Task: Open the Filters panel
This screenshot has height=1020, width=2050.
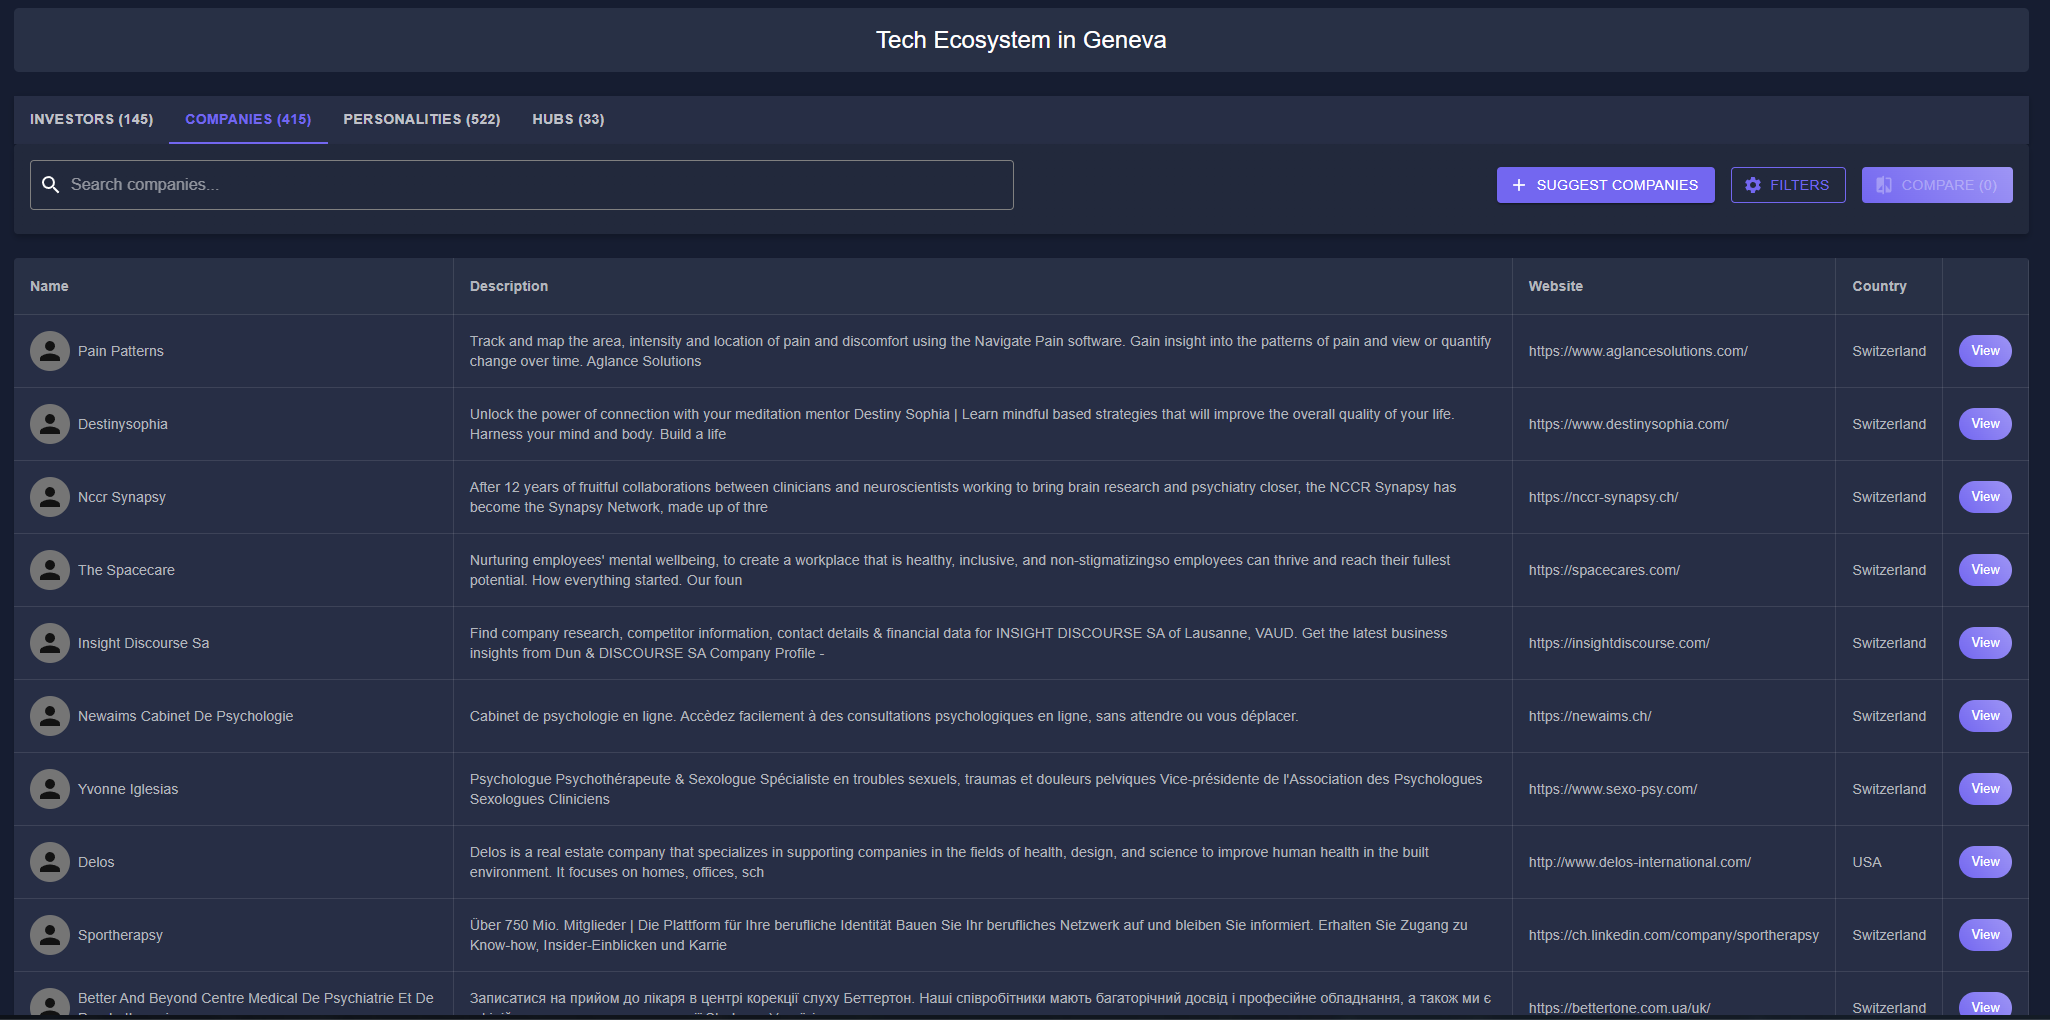Action: tap(1787, 185)
